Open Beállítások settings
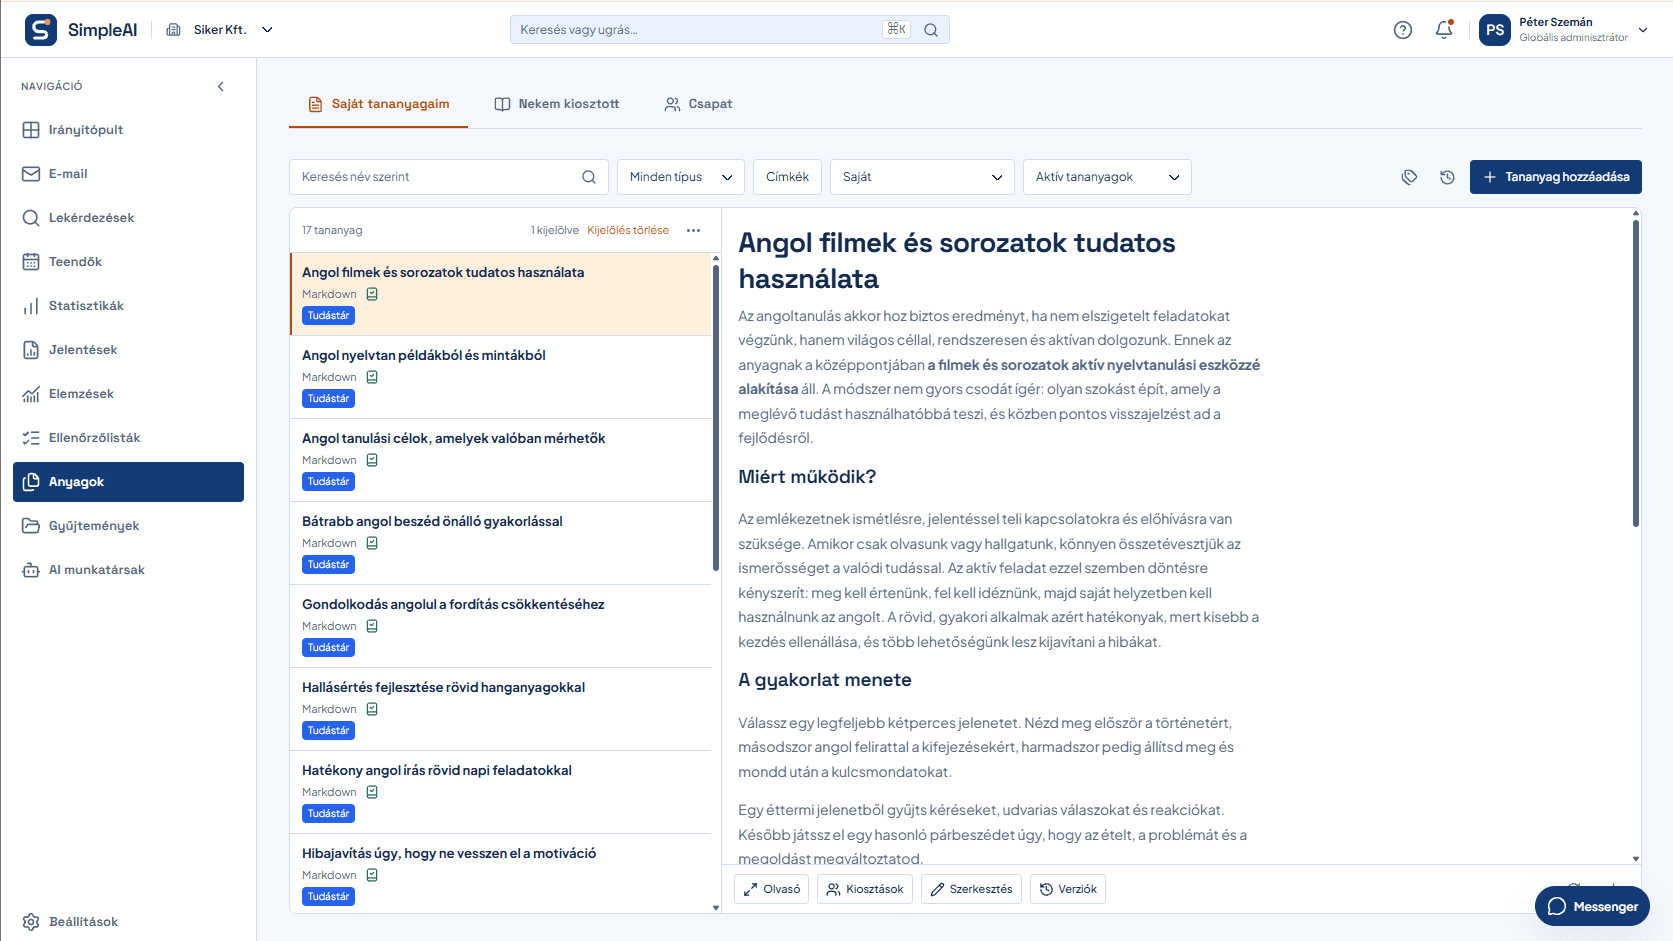This screenshot has height=941, width=1673. pyautogui.click(x=128, y=922)
